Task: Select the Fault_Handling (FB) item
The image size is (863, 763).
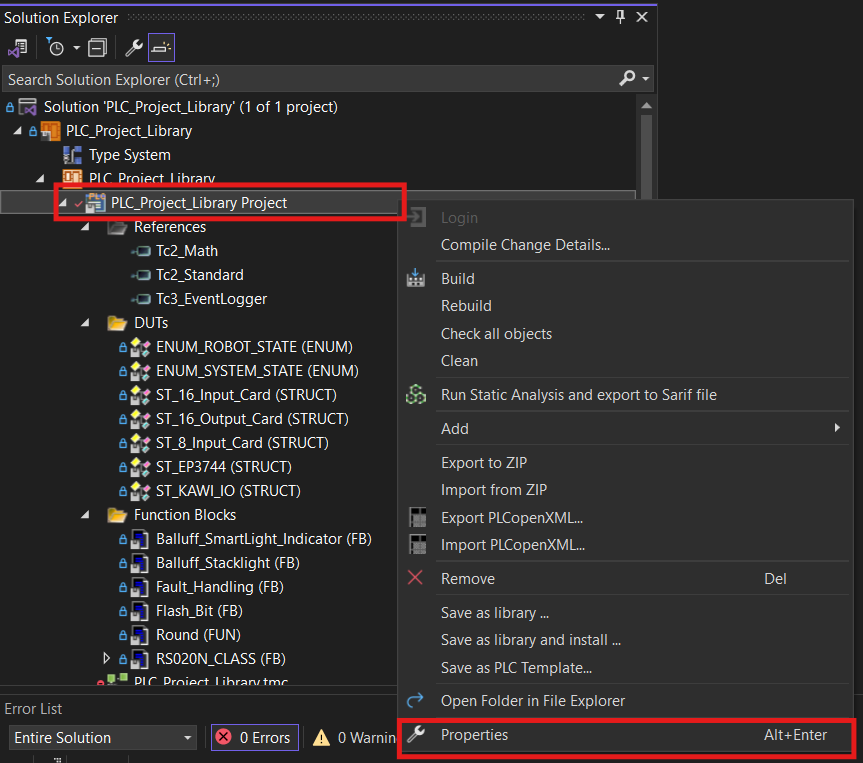Action: point(220,587)
